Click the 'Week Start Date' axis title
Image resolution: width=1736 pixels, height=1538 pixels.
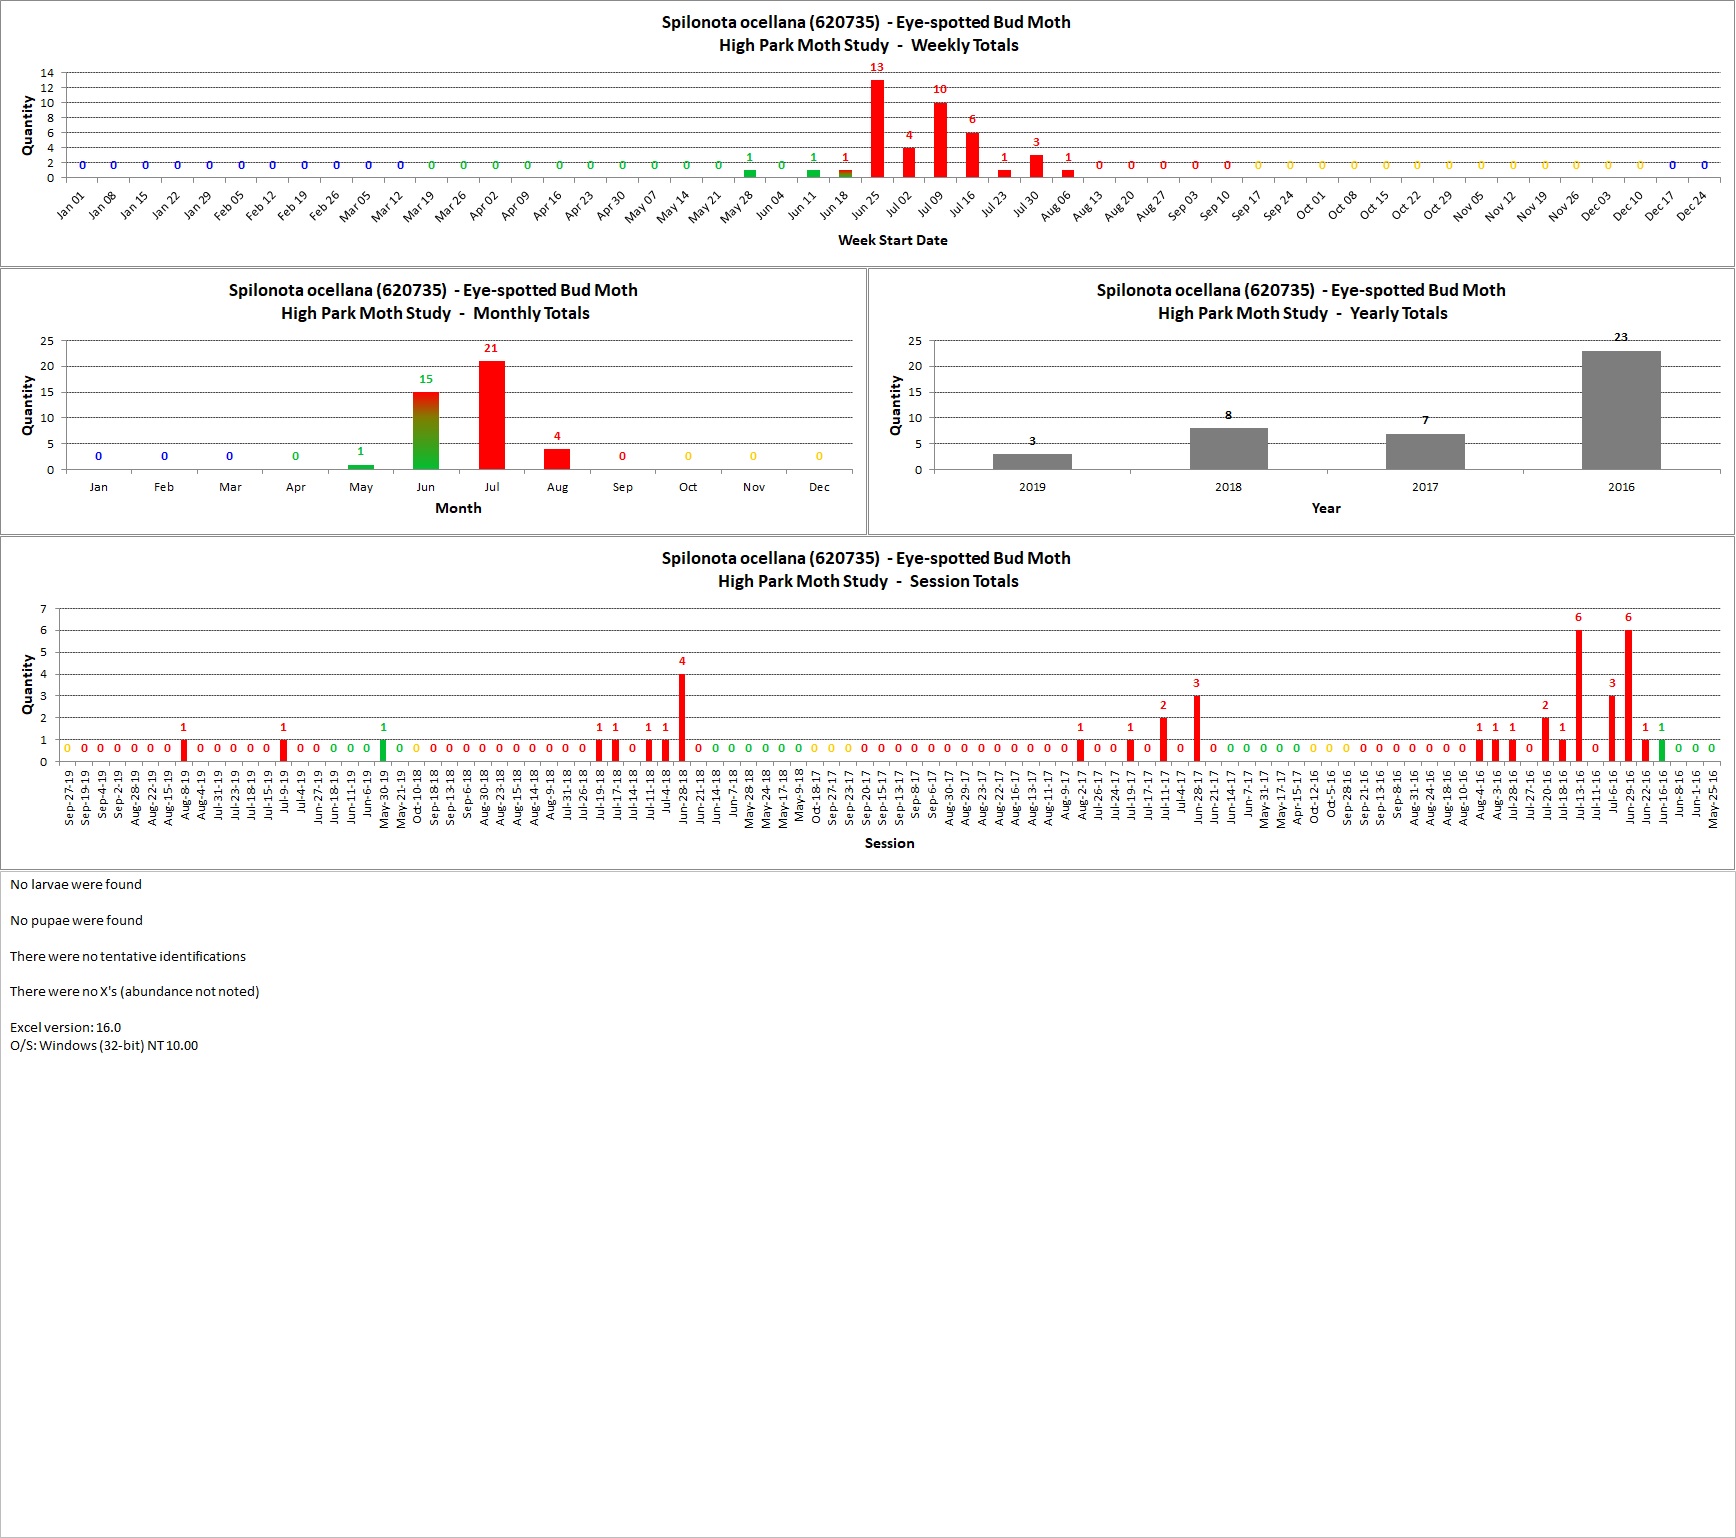tap(892, 240)
